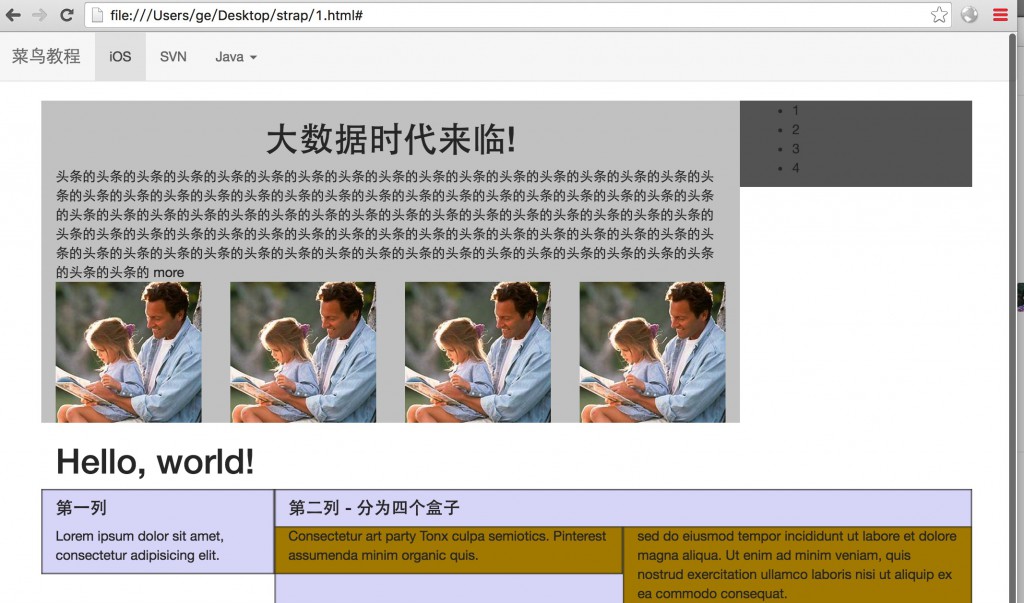
Task: Select carousel item 4
Action: click(795, 167)
